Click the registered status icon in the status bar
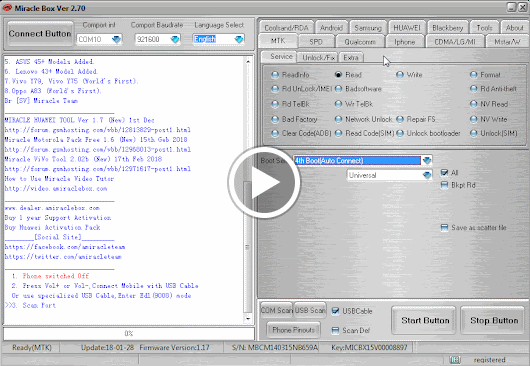The image size is (530, 366). [455, 360]
